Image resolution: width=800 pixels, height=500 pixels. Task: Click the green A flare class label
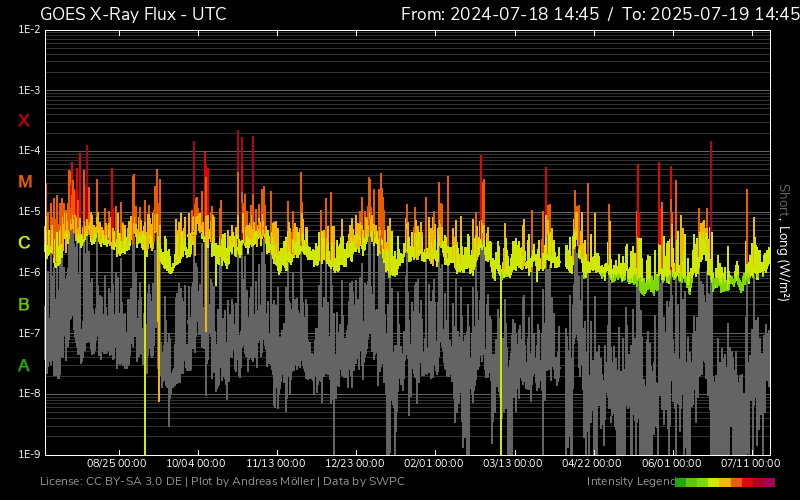24,366
